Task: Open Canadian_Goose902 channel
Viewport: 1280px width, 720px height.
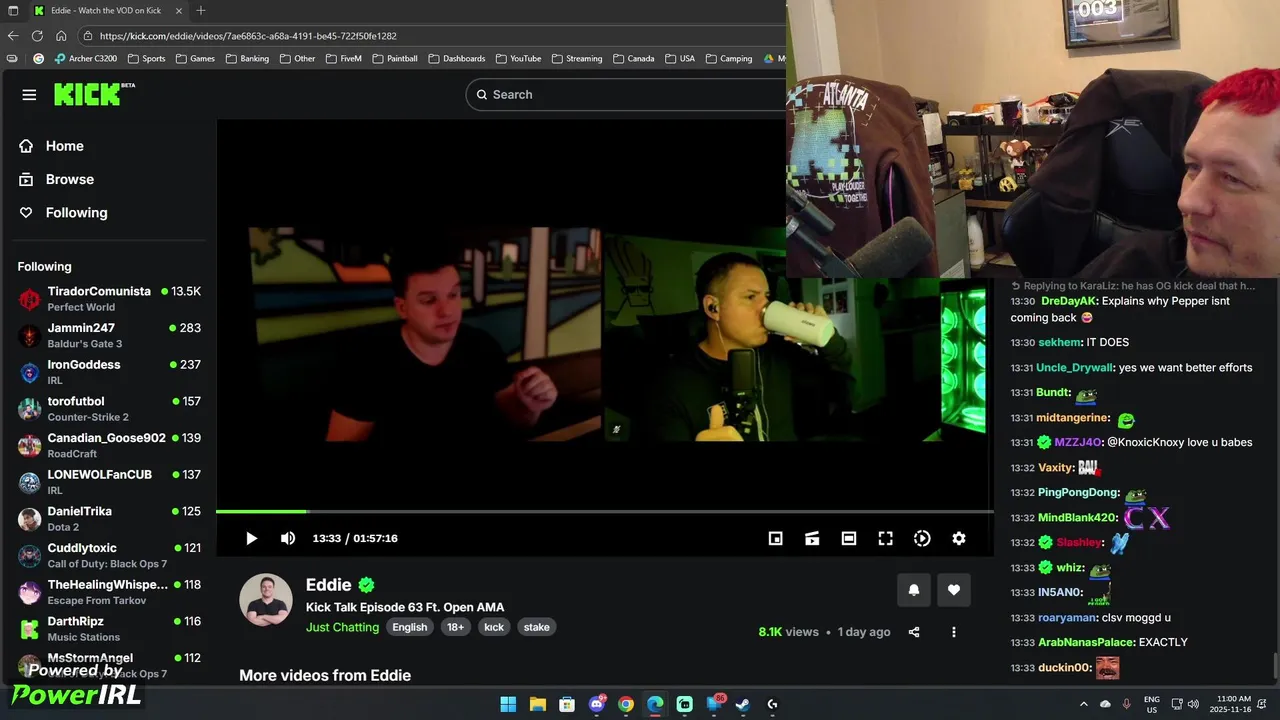Action: pyautogui.click(x=109, y=445)
